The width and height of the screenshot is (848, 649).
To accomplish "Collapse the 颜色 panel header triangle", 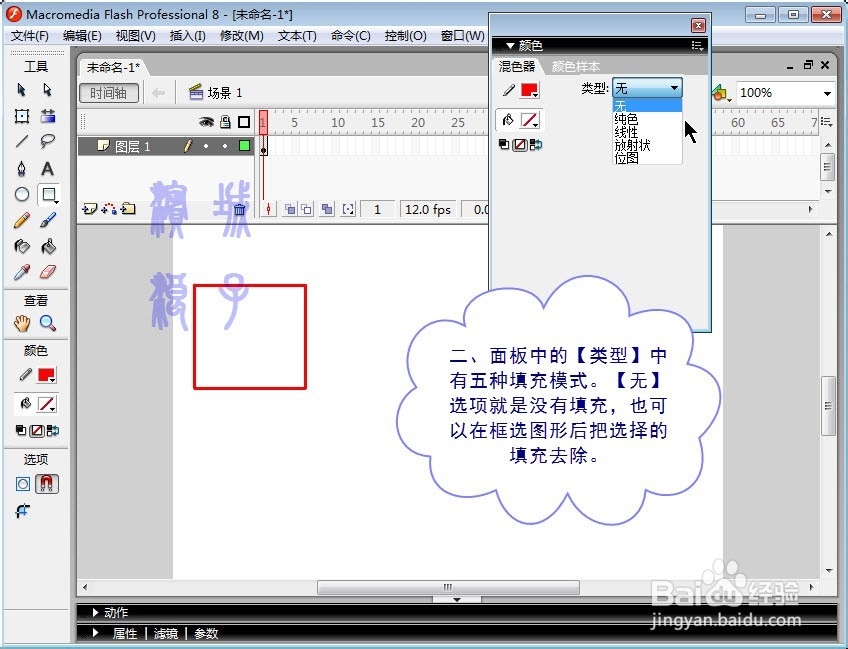I will coord(510,45).
